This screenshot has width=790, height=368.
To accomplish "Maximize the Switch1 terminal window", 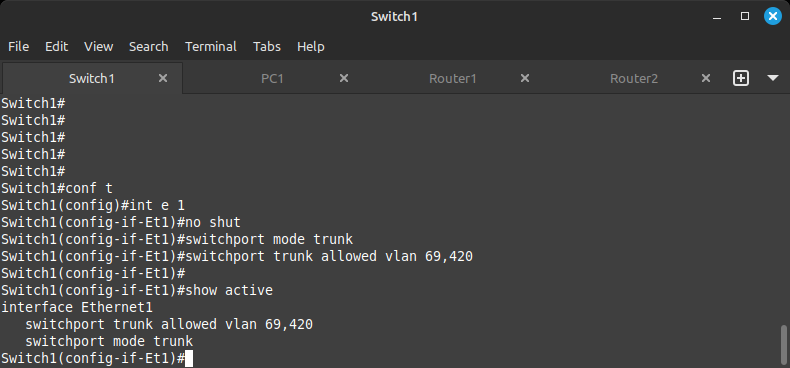I will click(745, 16).
